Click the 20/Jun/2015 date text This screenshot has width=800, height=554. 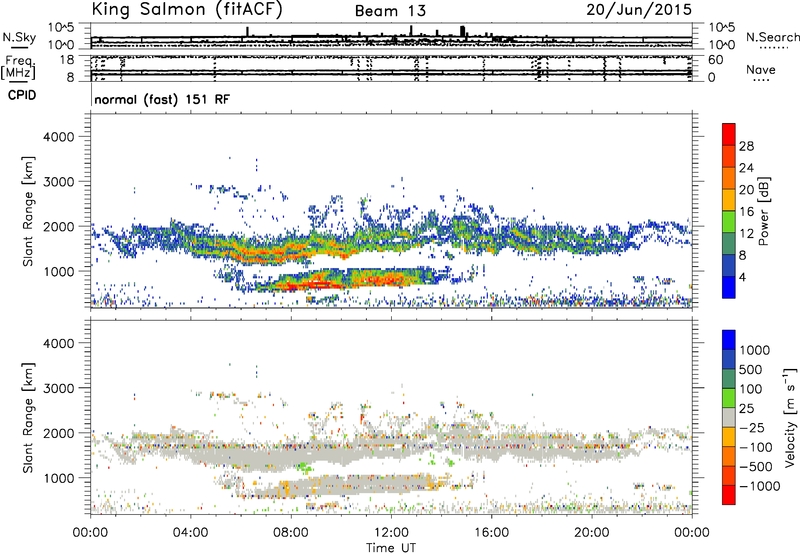click(639, 10)
